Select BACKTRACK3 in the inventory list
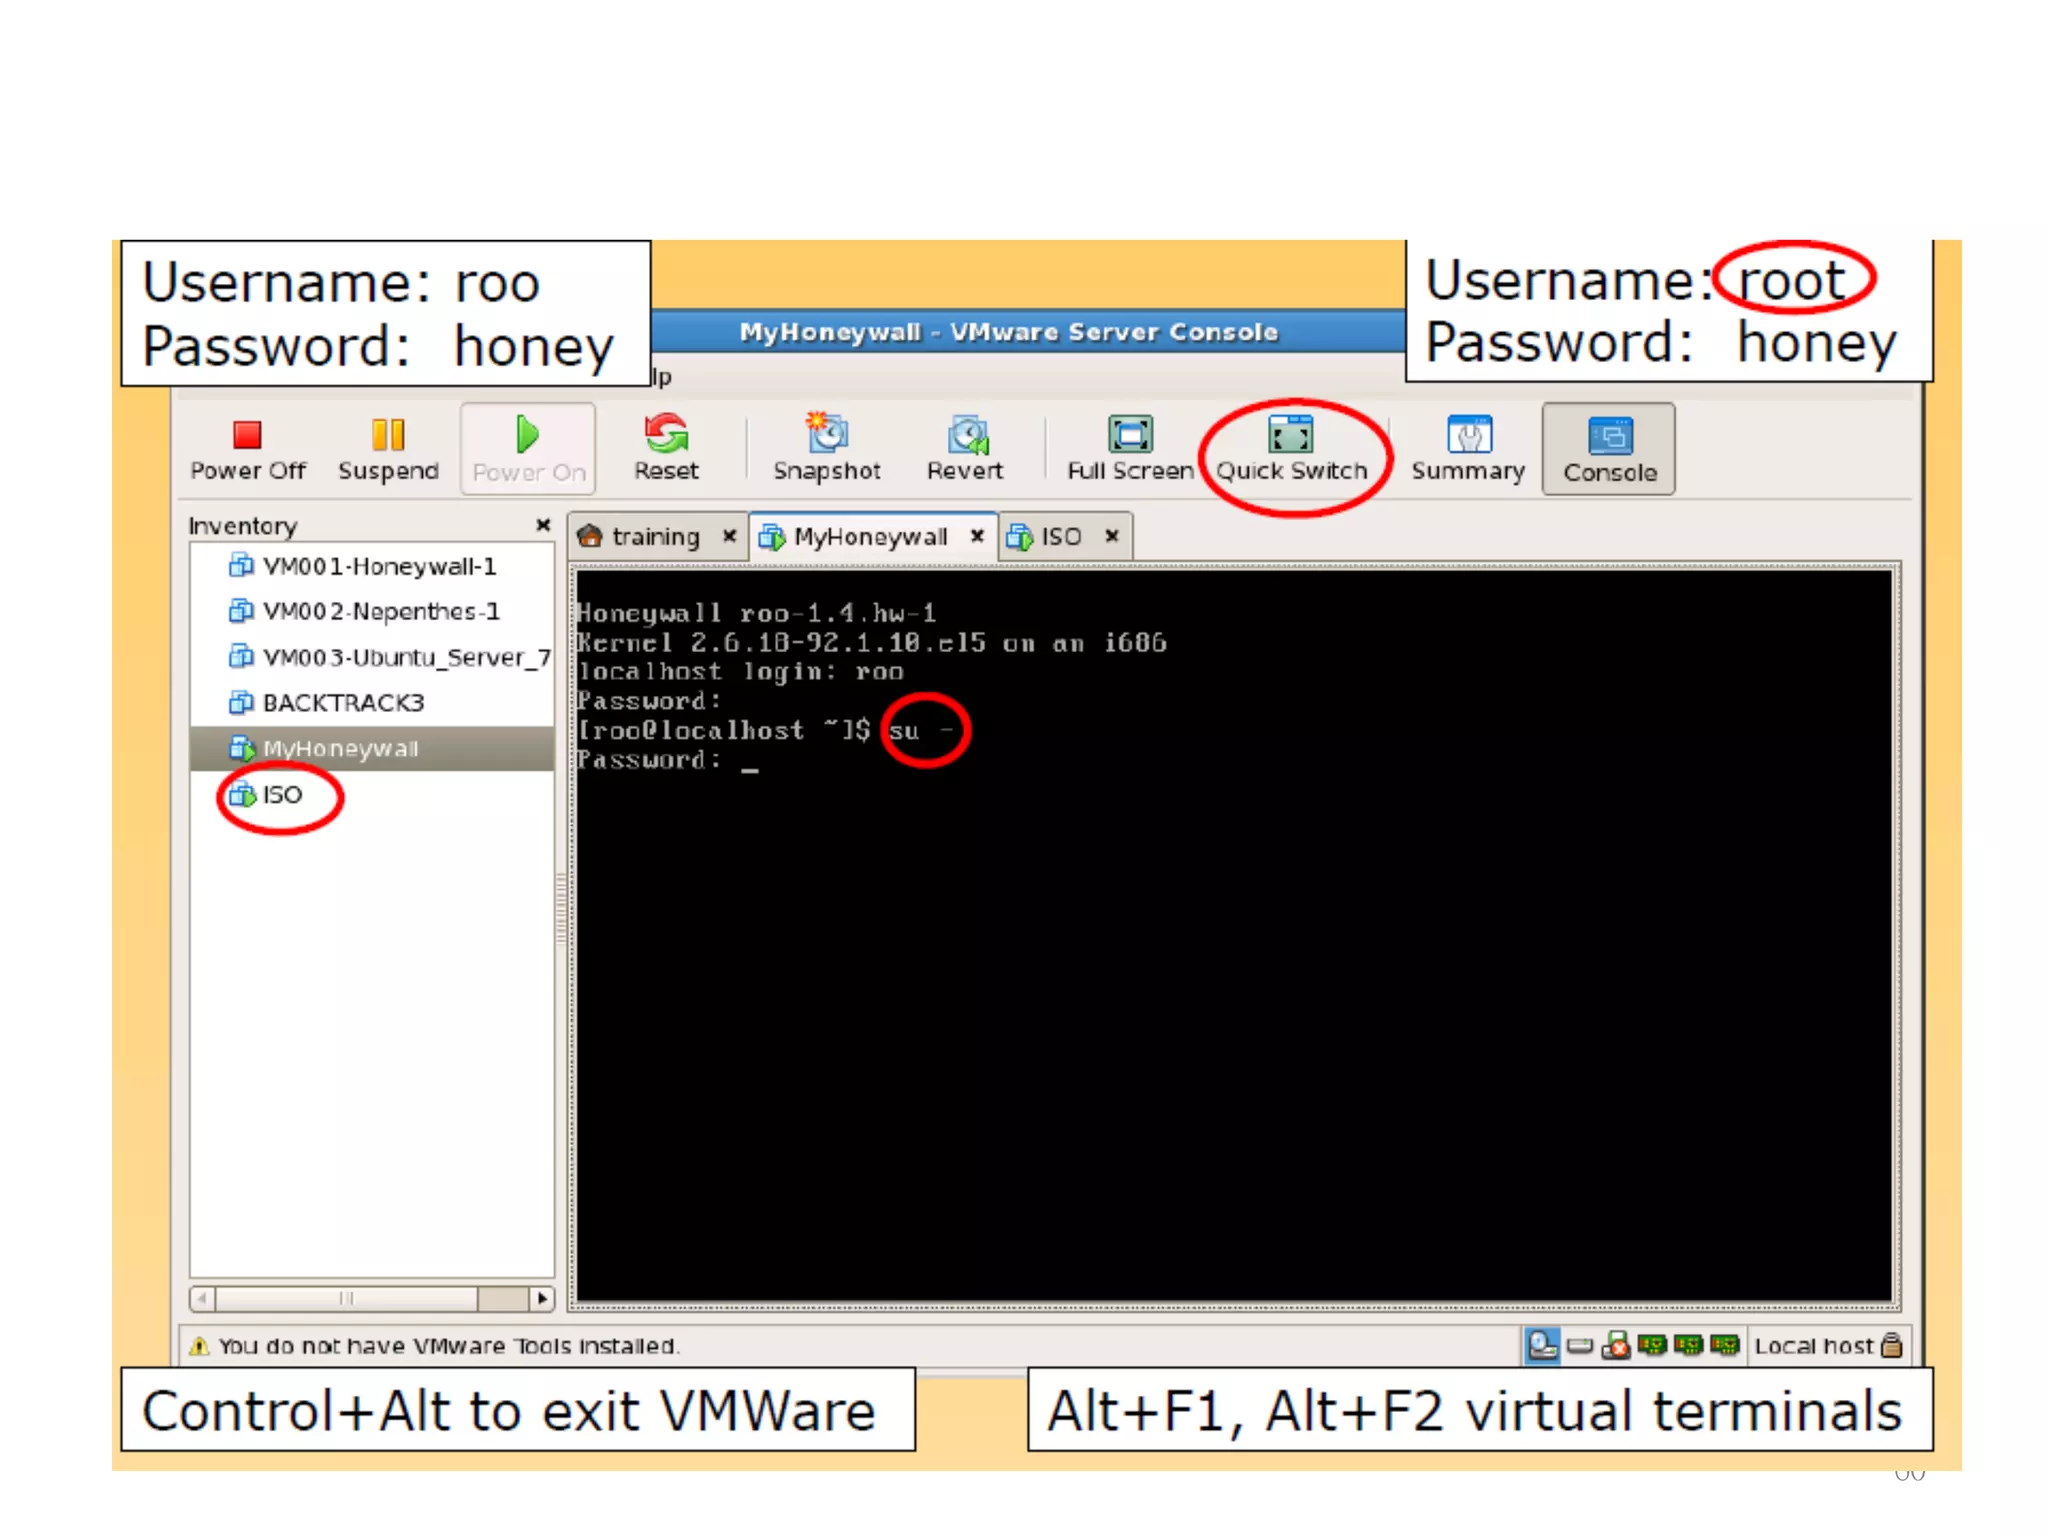The height and width of the screenshot is (1536, 2048). [342, 703]
